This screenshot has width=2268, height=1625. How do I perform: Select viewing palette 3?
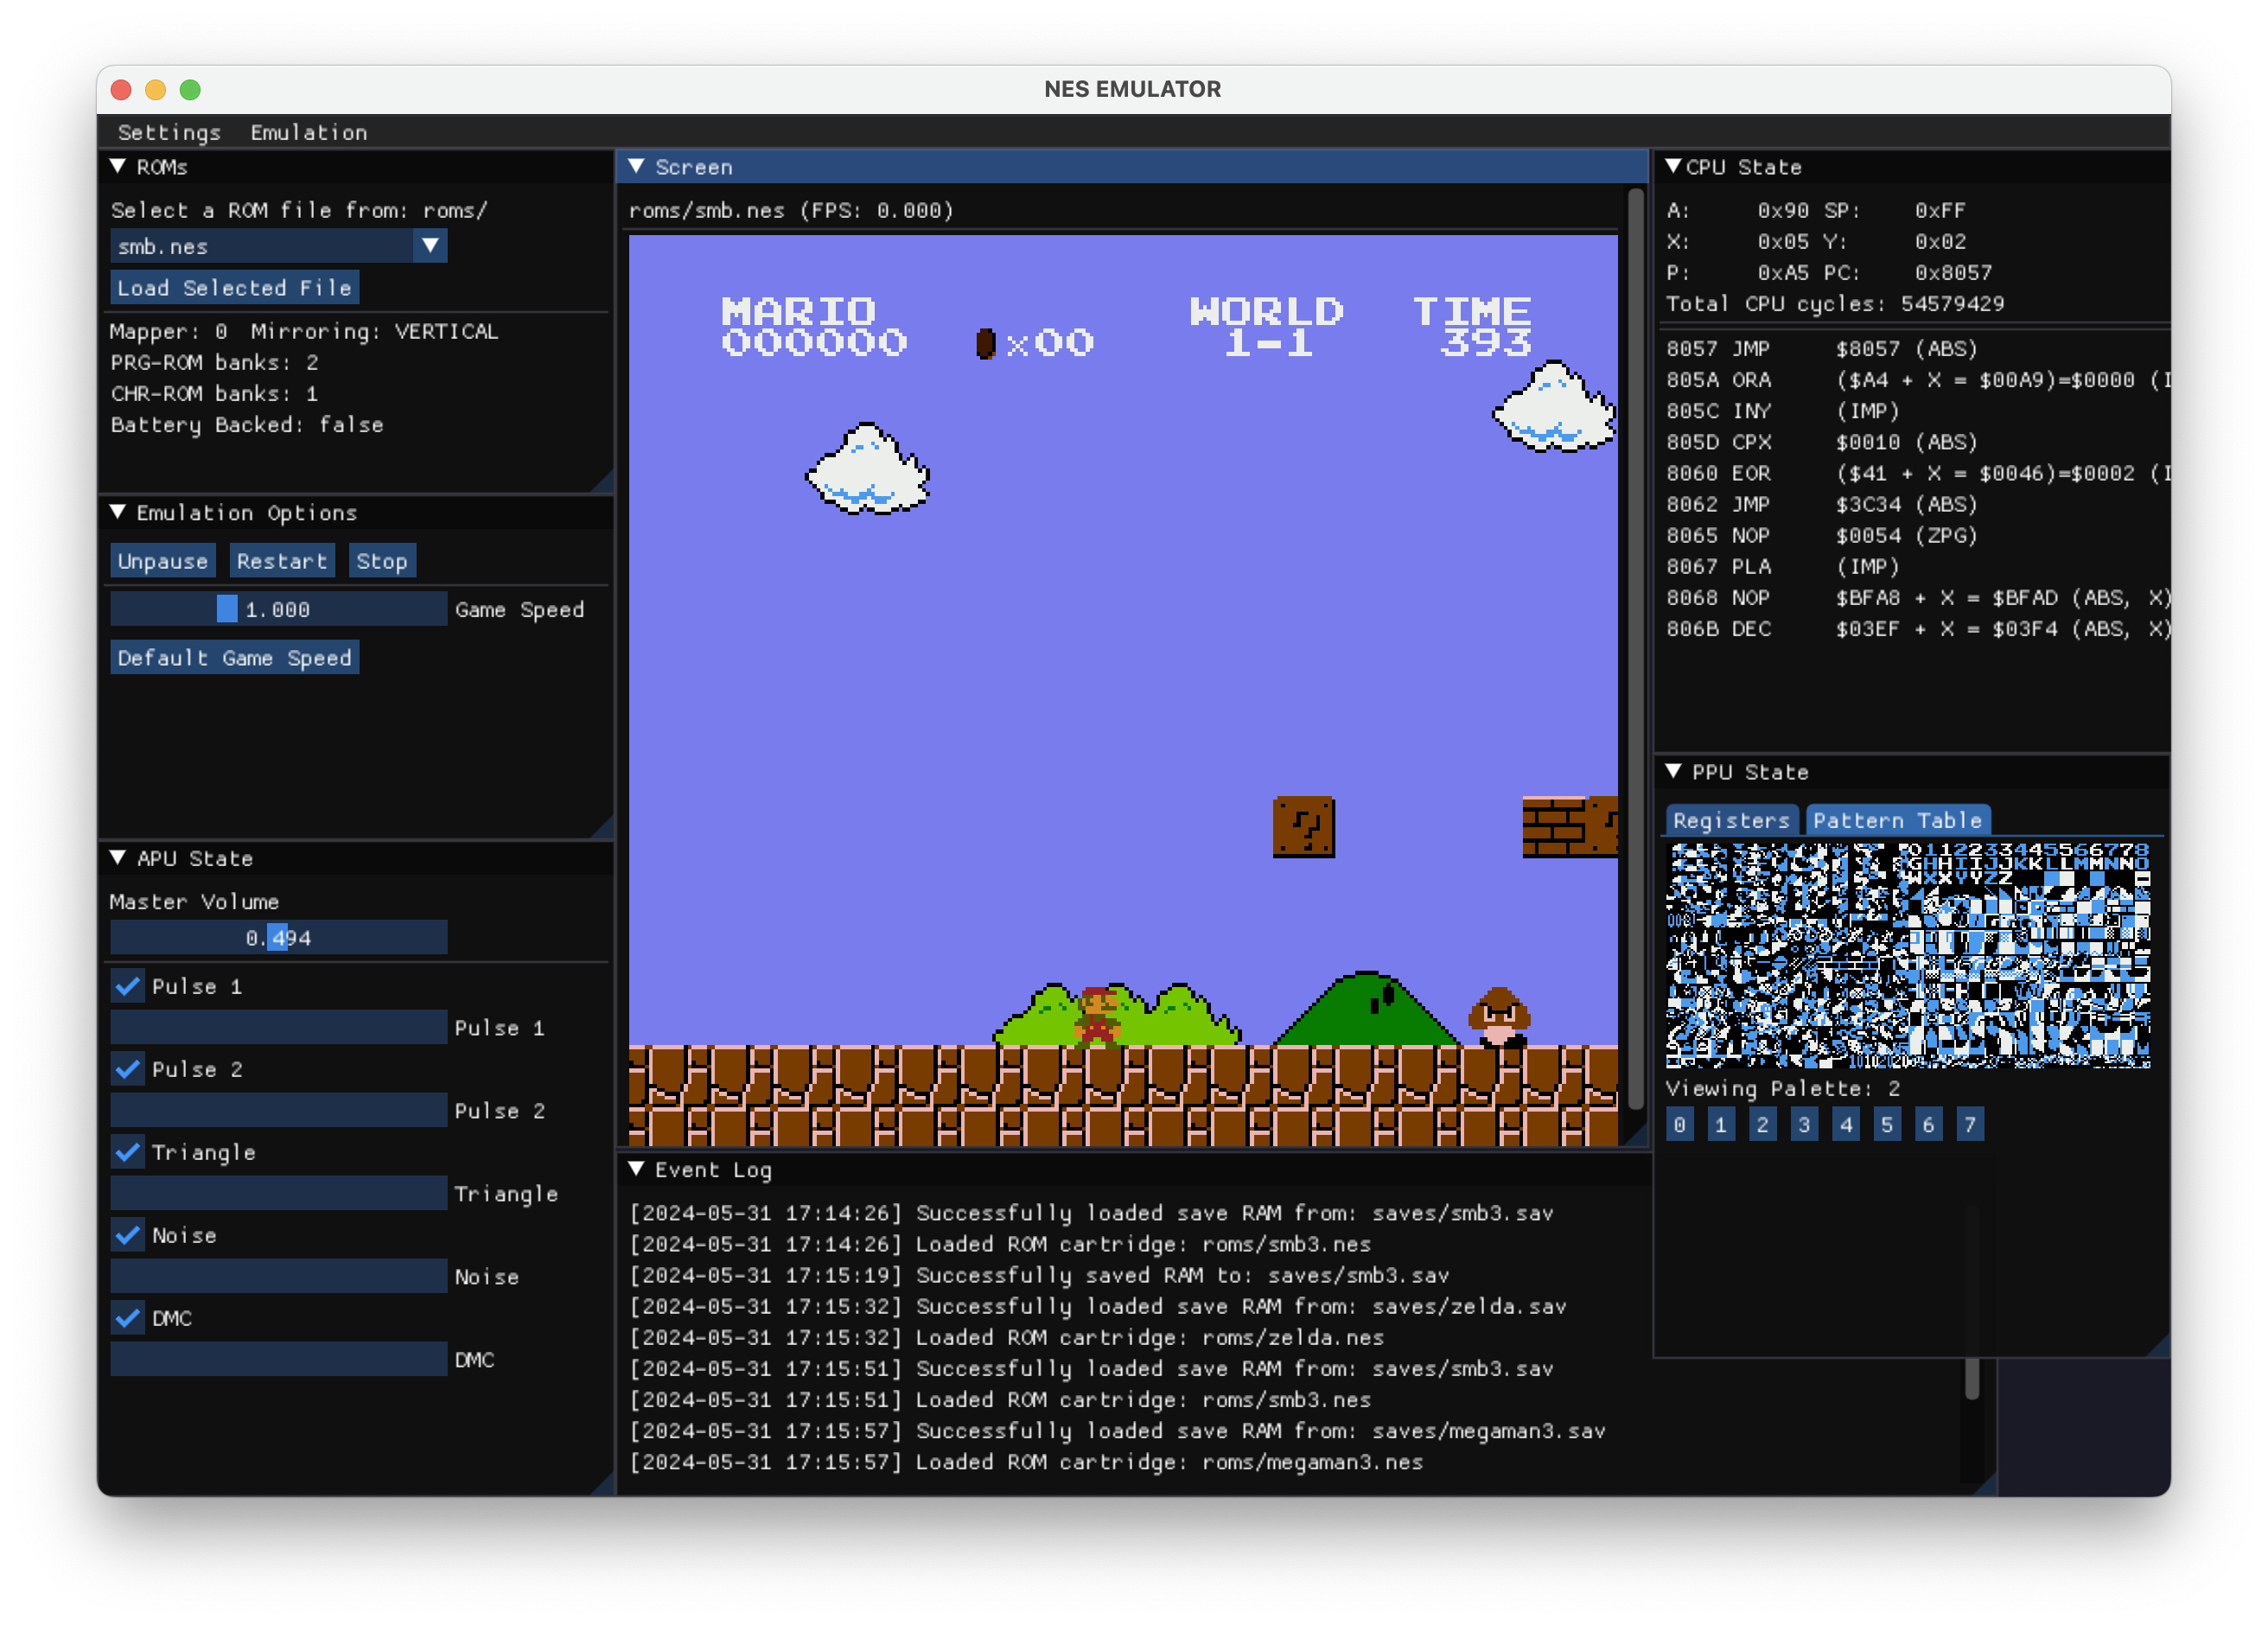pyautogui.click(x=1804, y=1125)
